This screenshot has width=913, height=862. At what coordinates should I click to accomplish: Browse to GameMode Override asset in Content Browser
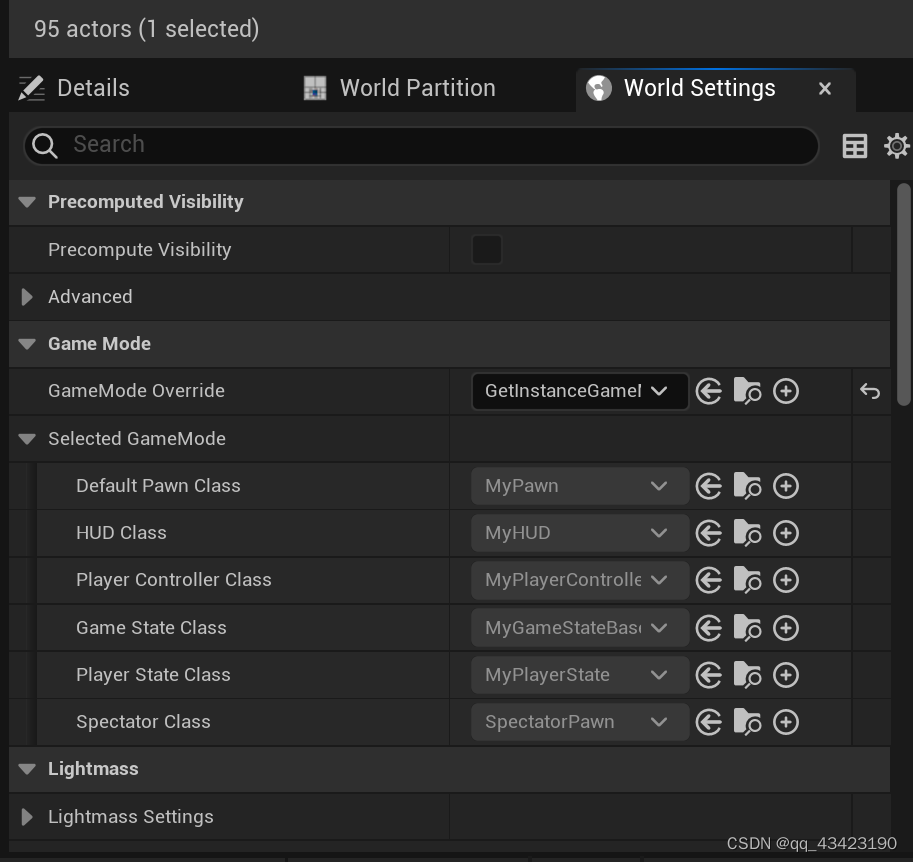(x=747, y=391)
